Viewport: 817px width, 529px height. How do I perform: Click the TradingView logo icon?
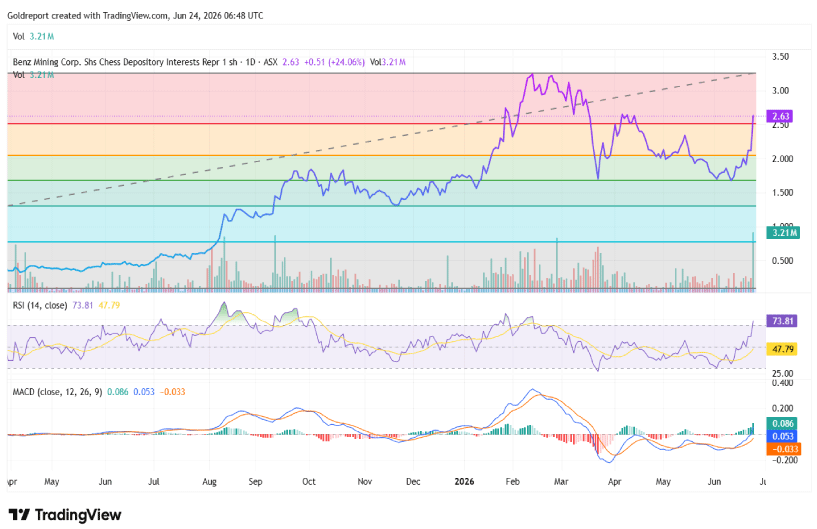tap(19, 515)
